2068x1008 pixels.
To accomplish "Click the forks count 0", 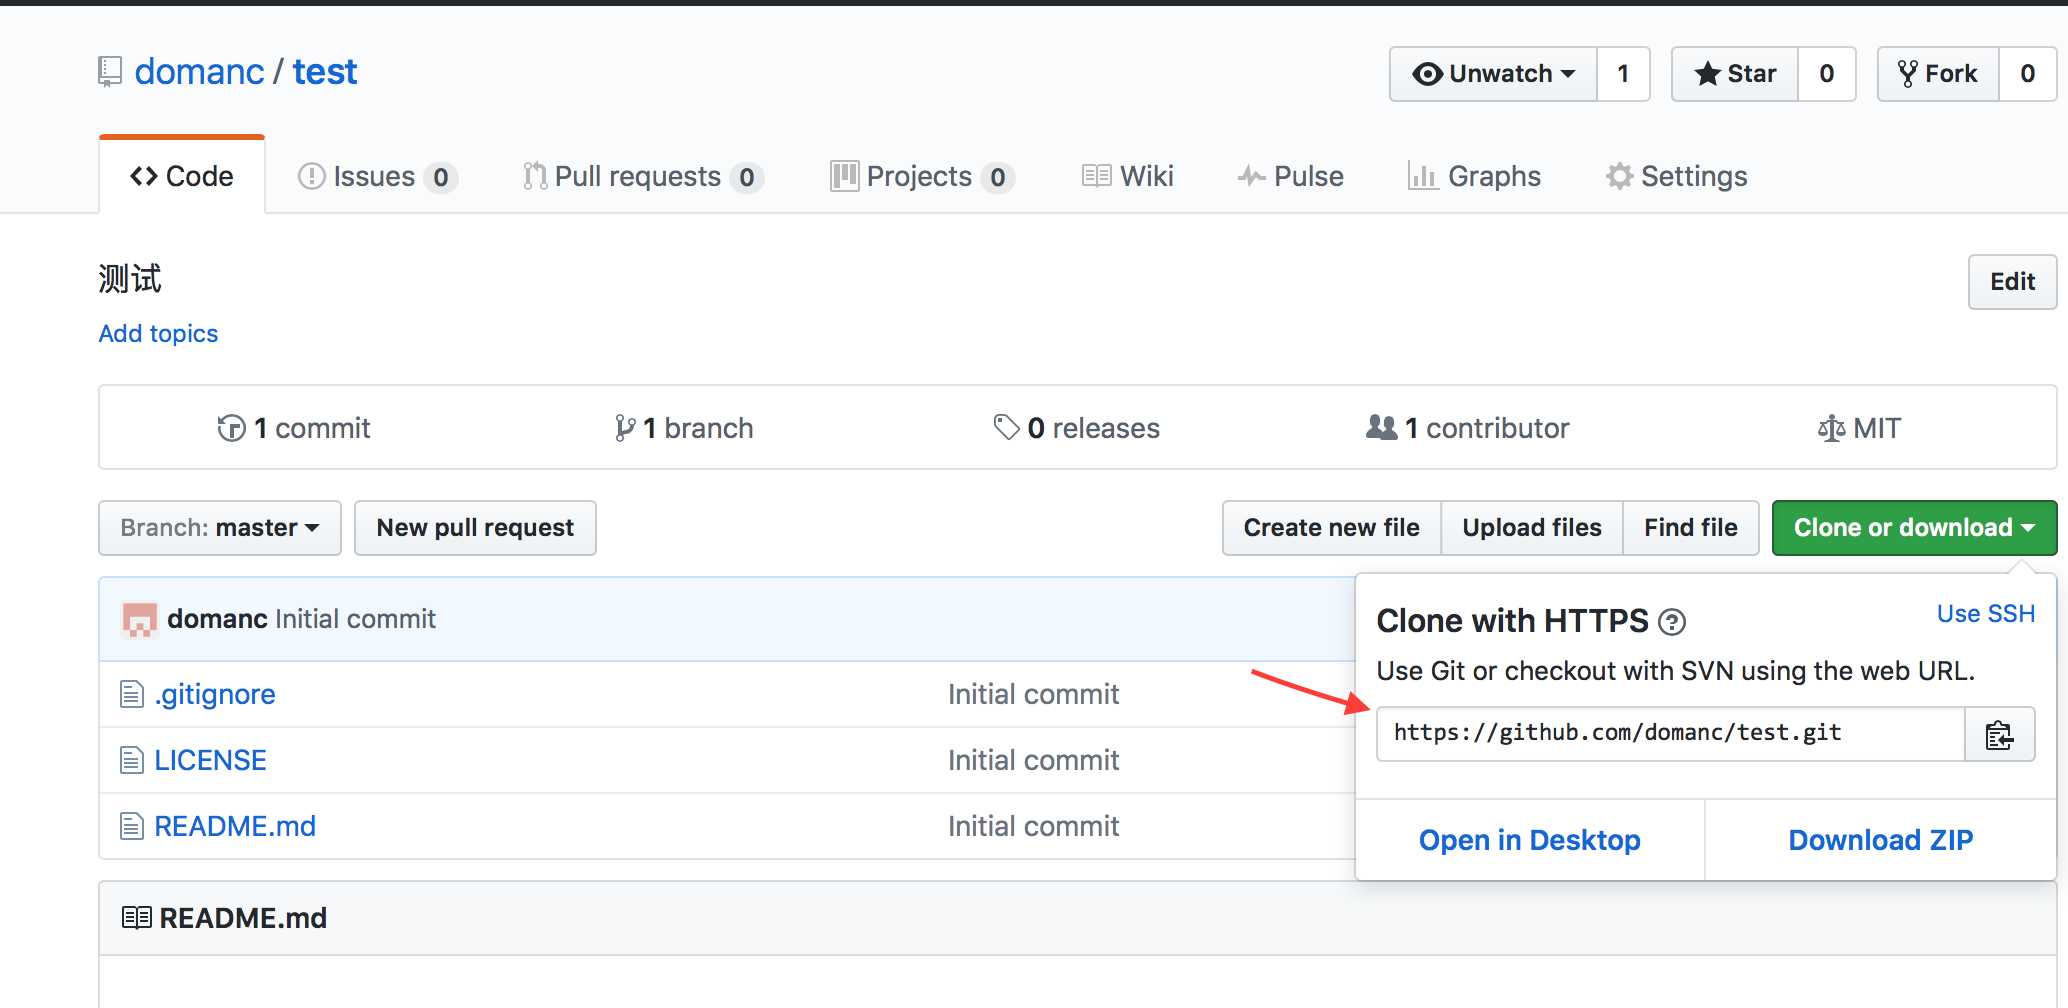I will click(x=2027, y=74).
